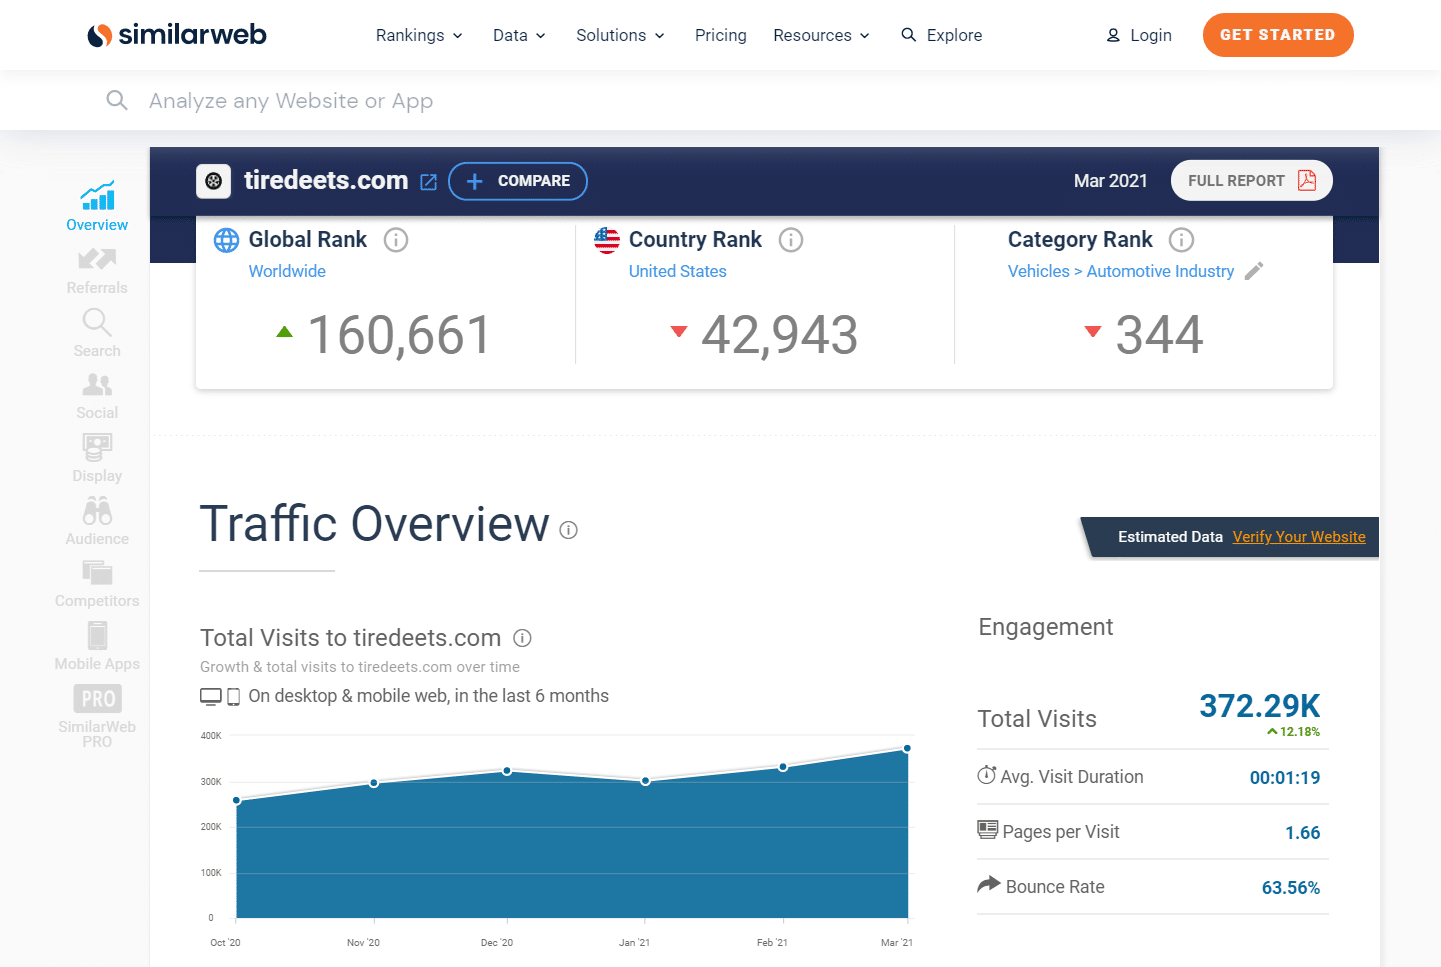Open tiredeets.com external link icon
The image size is (1441, 967).
pos(429,182)
